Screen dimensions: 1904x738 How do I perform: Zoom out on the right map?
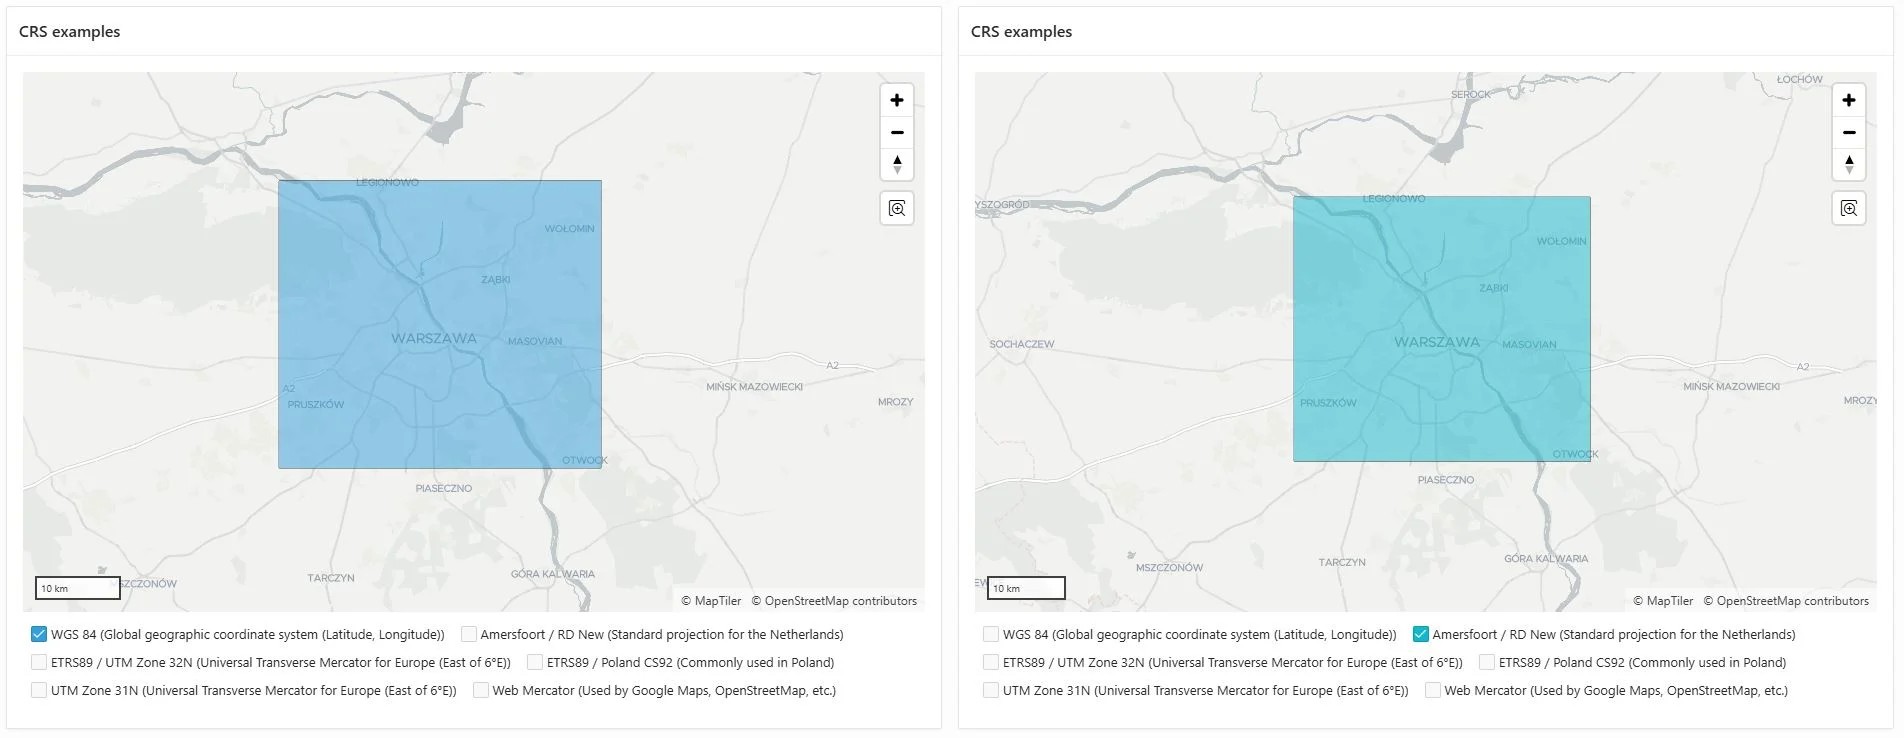click(x=1849, y=132)
